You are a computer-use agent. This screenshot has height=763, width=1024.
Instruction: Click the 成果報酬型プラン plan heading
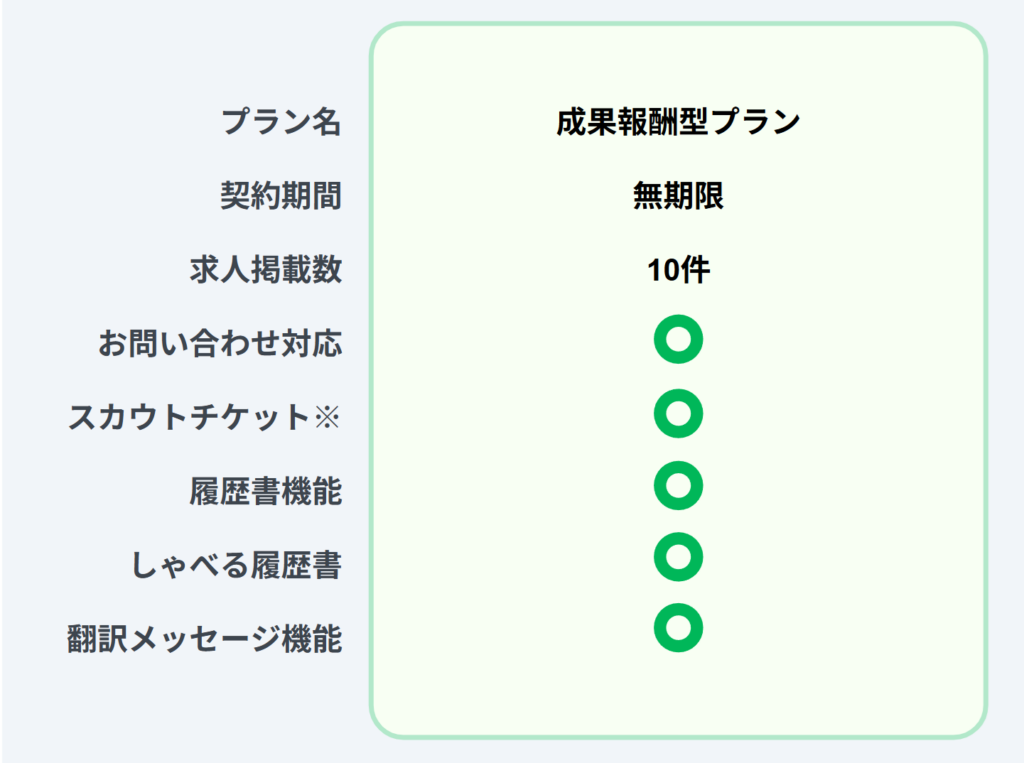[x=678, y=122]
